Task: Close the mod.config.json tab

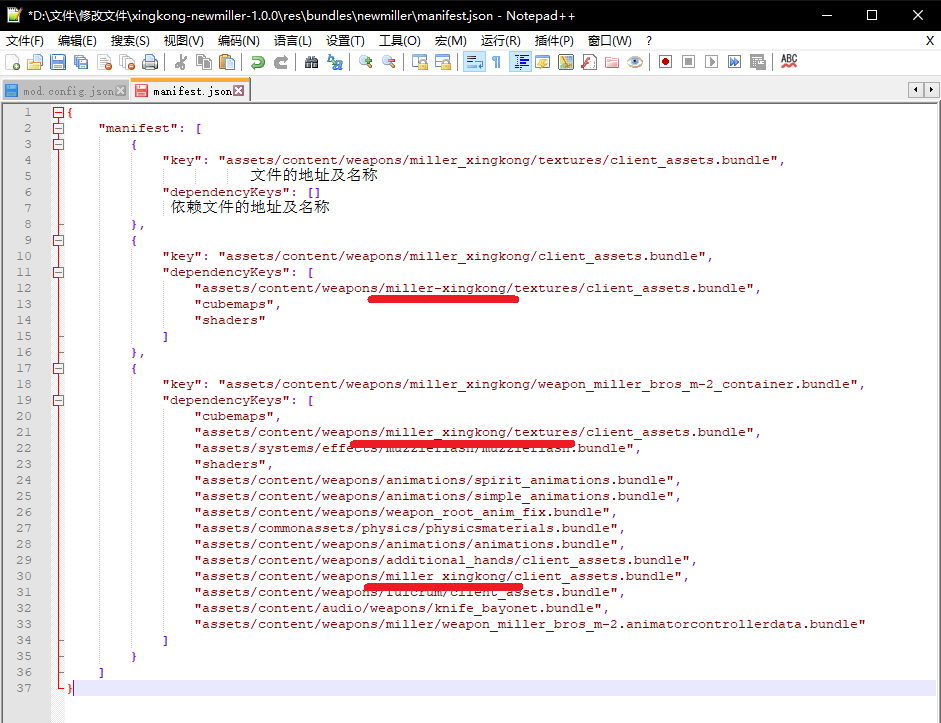Action: [x=121, y=91]
